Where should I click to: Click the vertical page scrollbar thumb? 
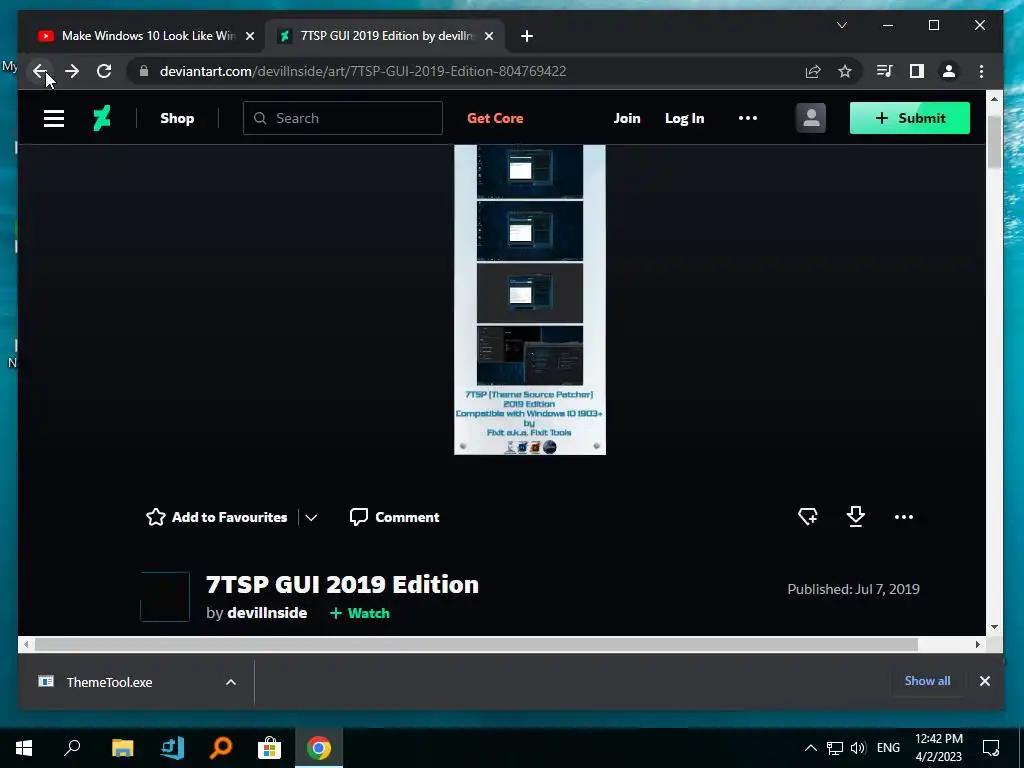(x=994, y=142)
